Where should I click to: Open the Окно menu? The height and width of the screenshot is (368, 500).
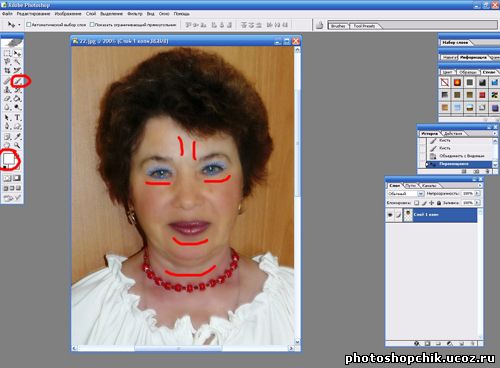[164, 14]
